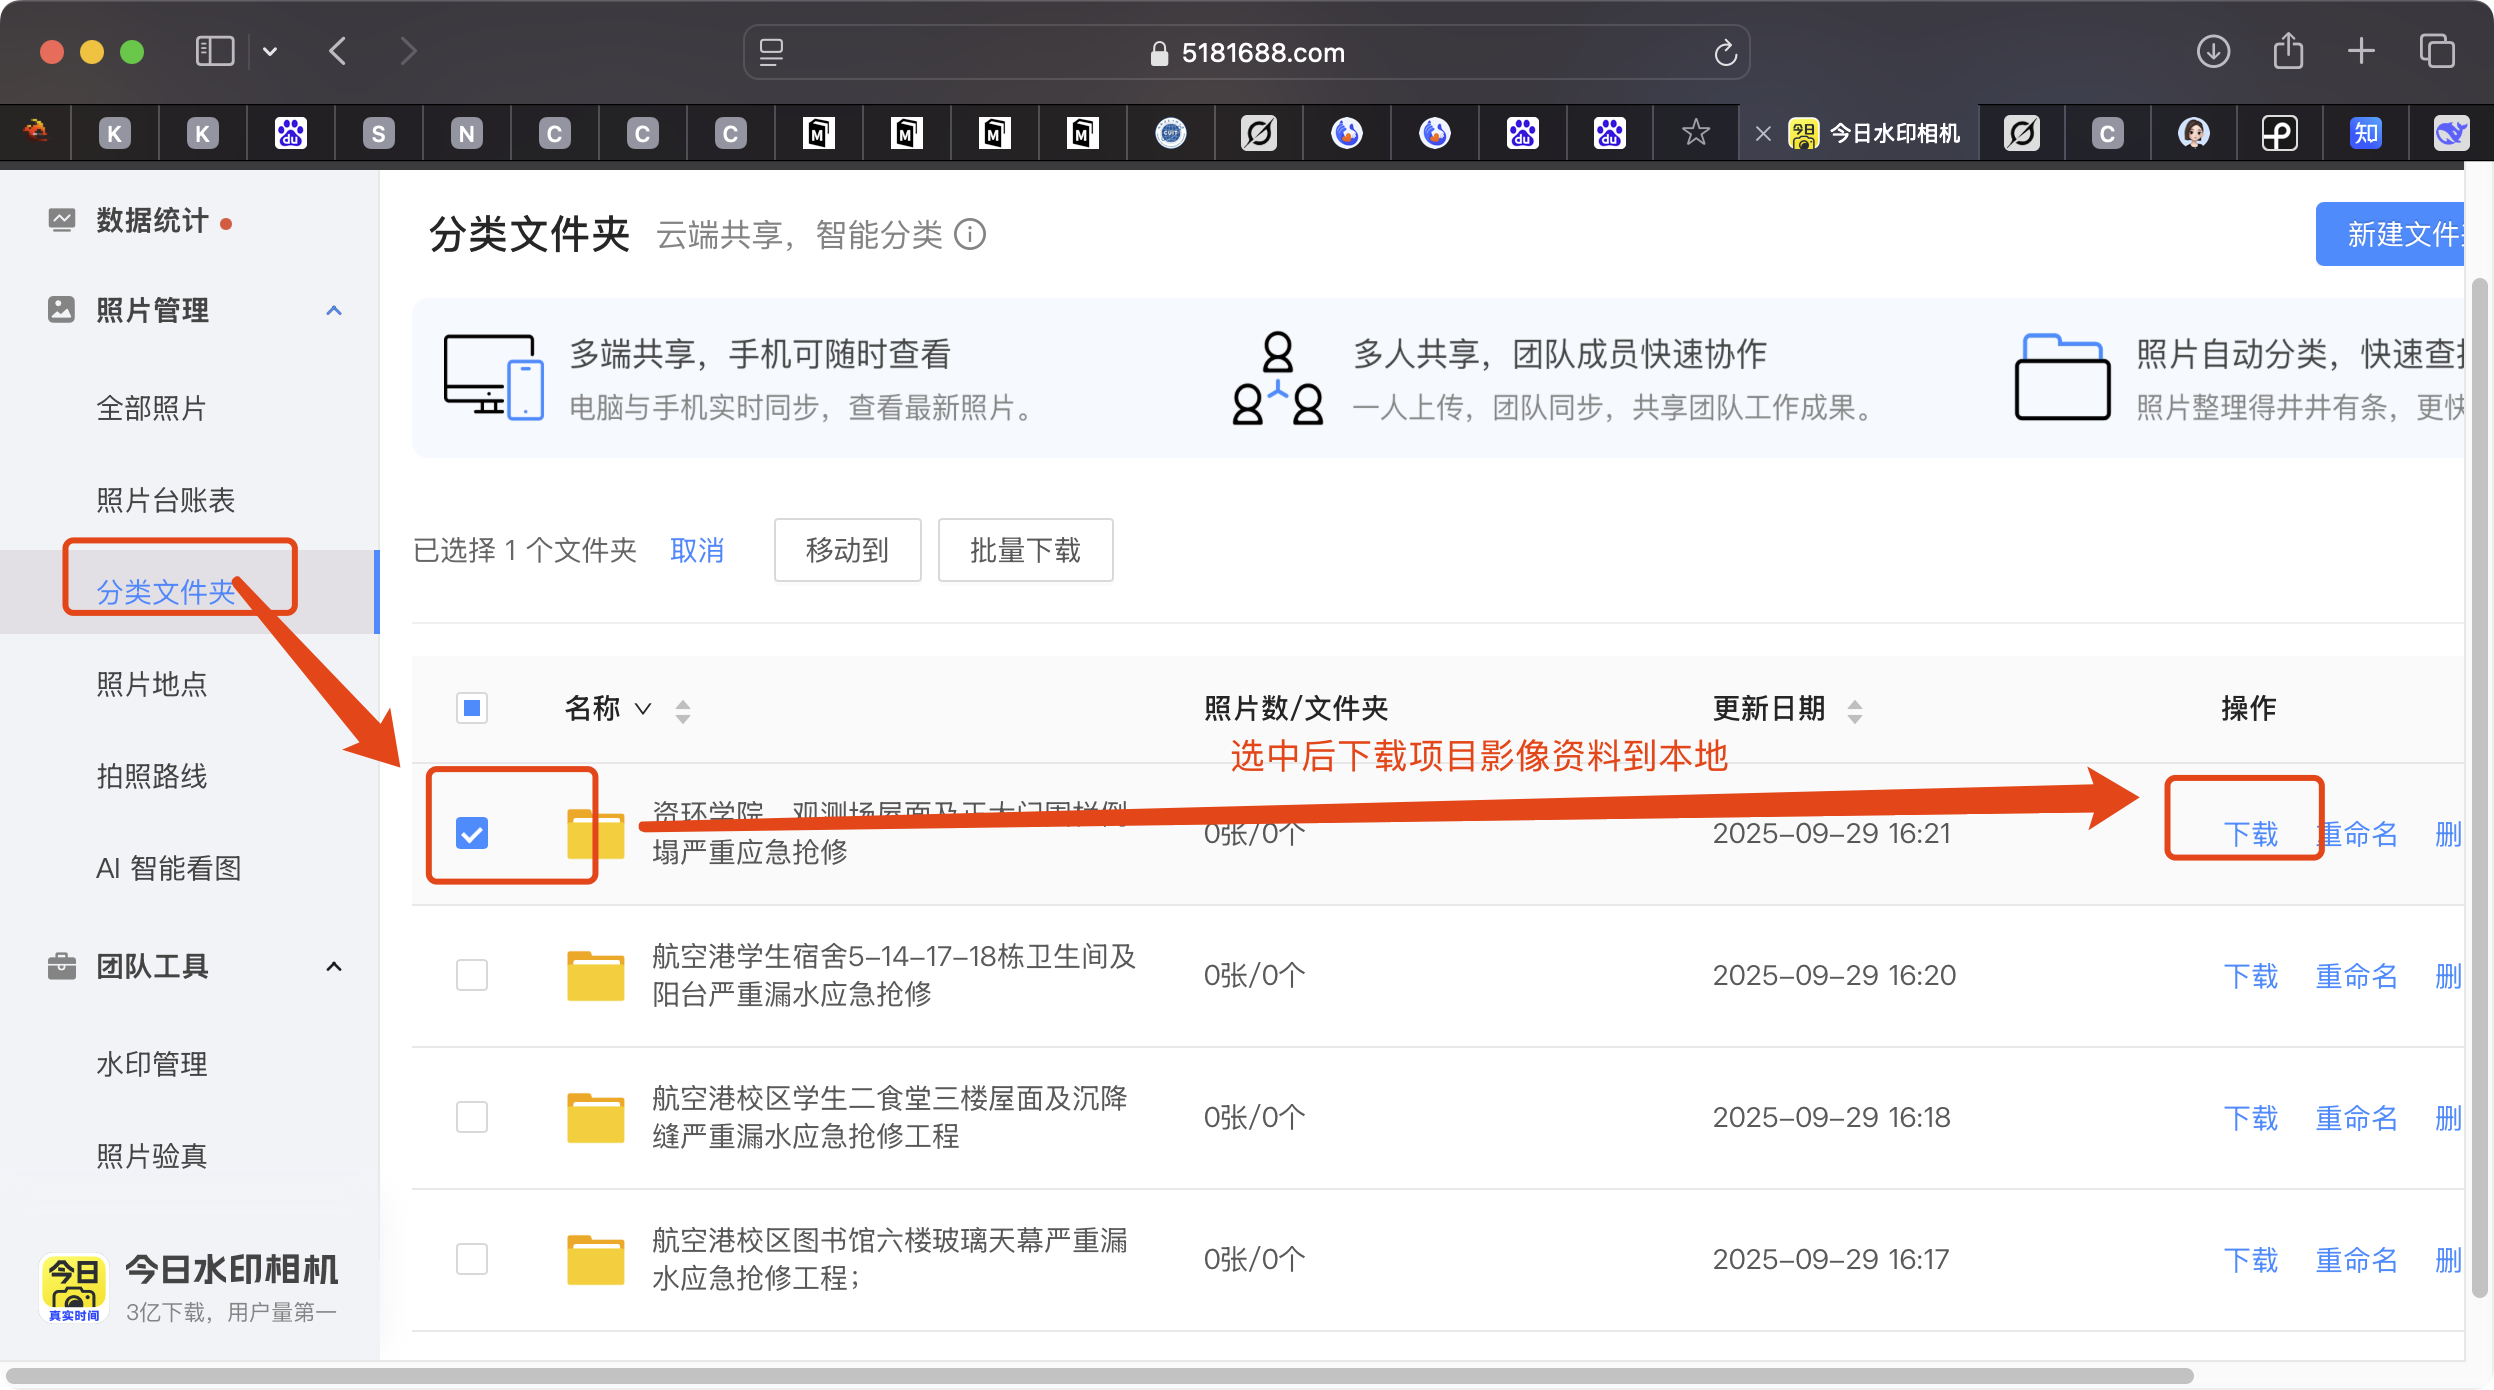Image resolution: width=2494 pixels, height=1390 pixels.
Task: Click the horizontal scrollbar at page bottom
Action: [x=1100, y=1376]
